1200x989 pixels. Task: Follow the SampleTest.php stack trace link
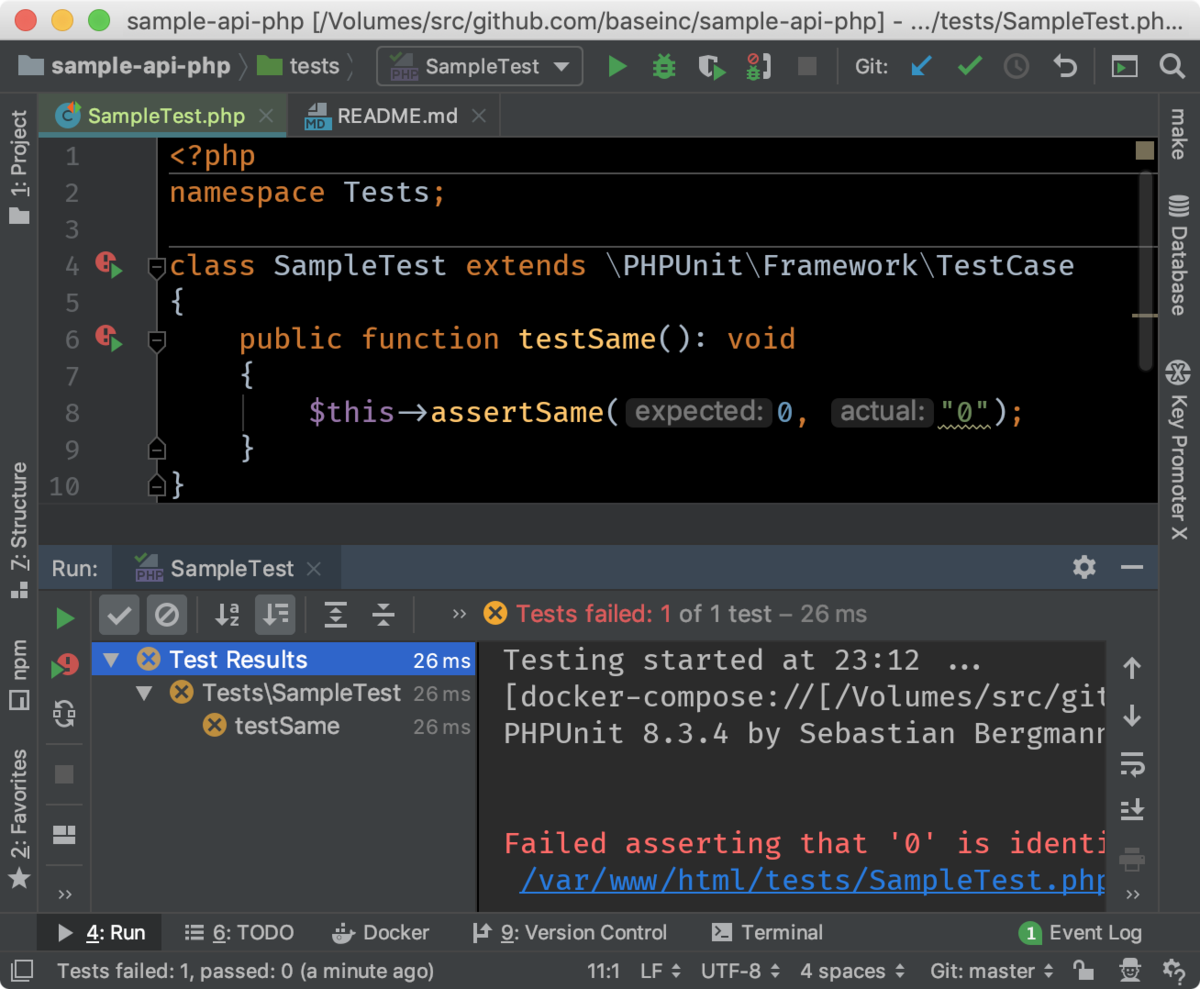[813, 880]
